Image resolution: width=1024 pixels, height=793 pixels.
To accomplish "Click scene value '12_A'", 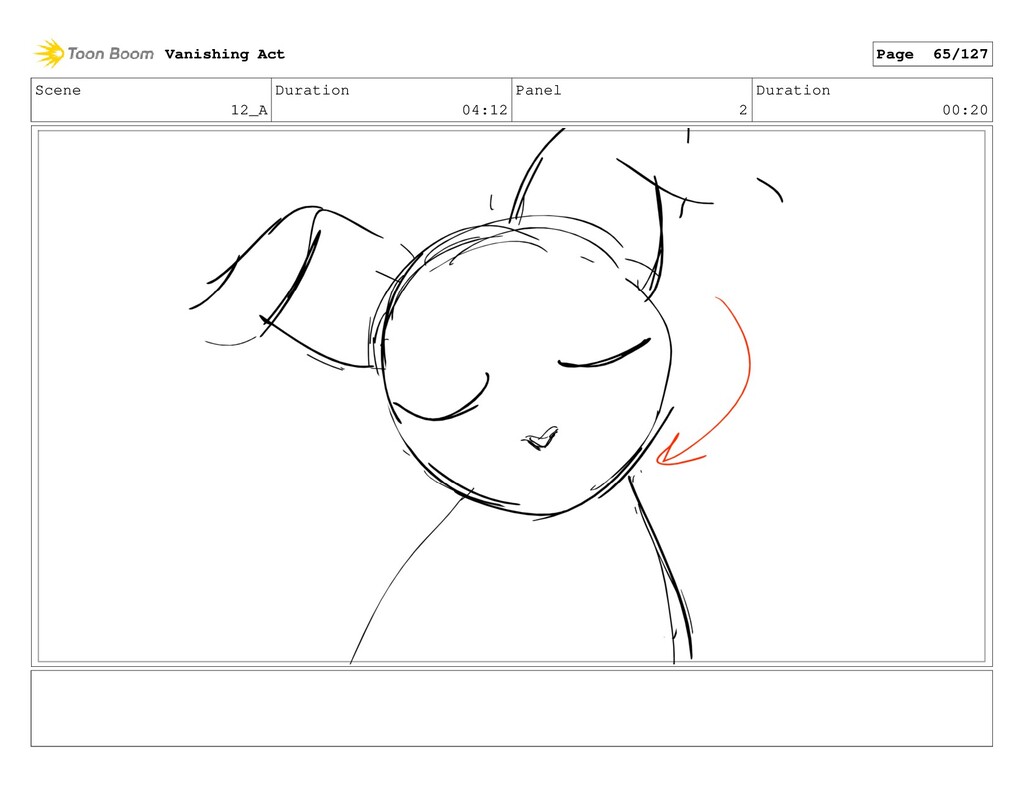I will (249, 110).
